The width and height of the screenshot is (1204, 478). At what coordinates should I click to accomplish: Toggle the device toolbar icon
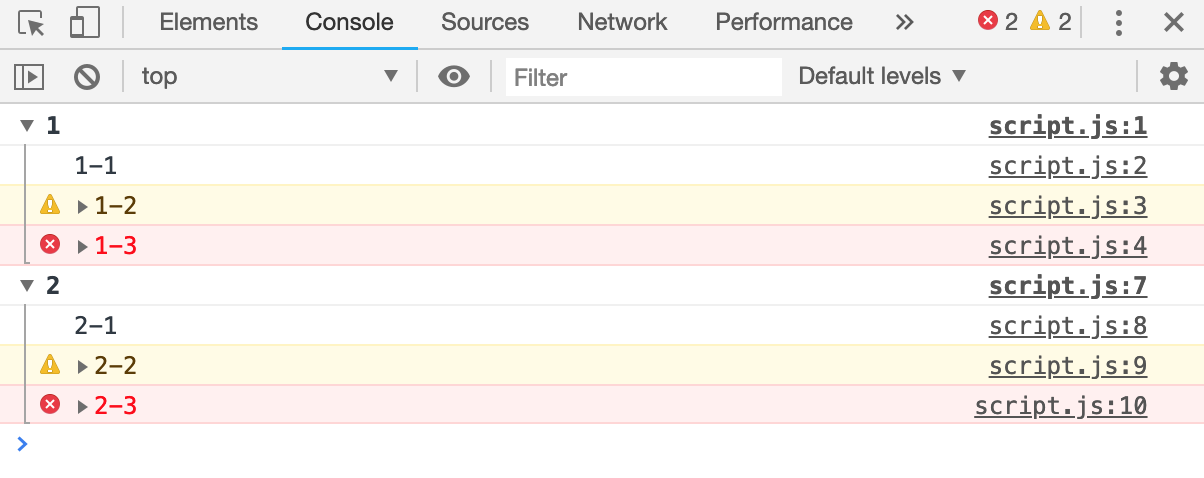pyautogui.click(x=85, y=23)
